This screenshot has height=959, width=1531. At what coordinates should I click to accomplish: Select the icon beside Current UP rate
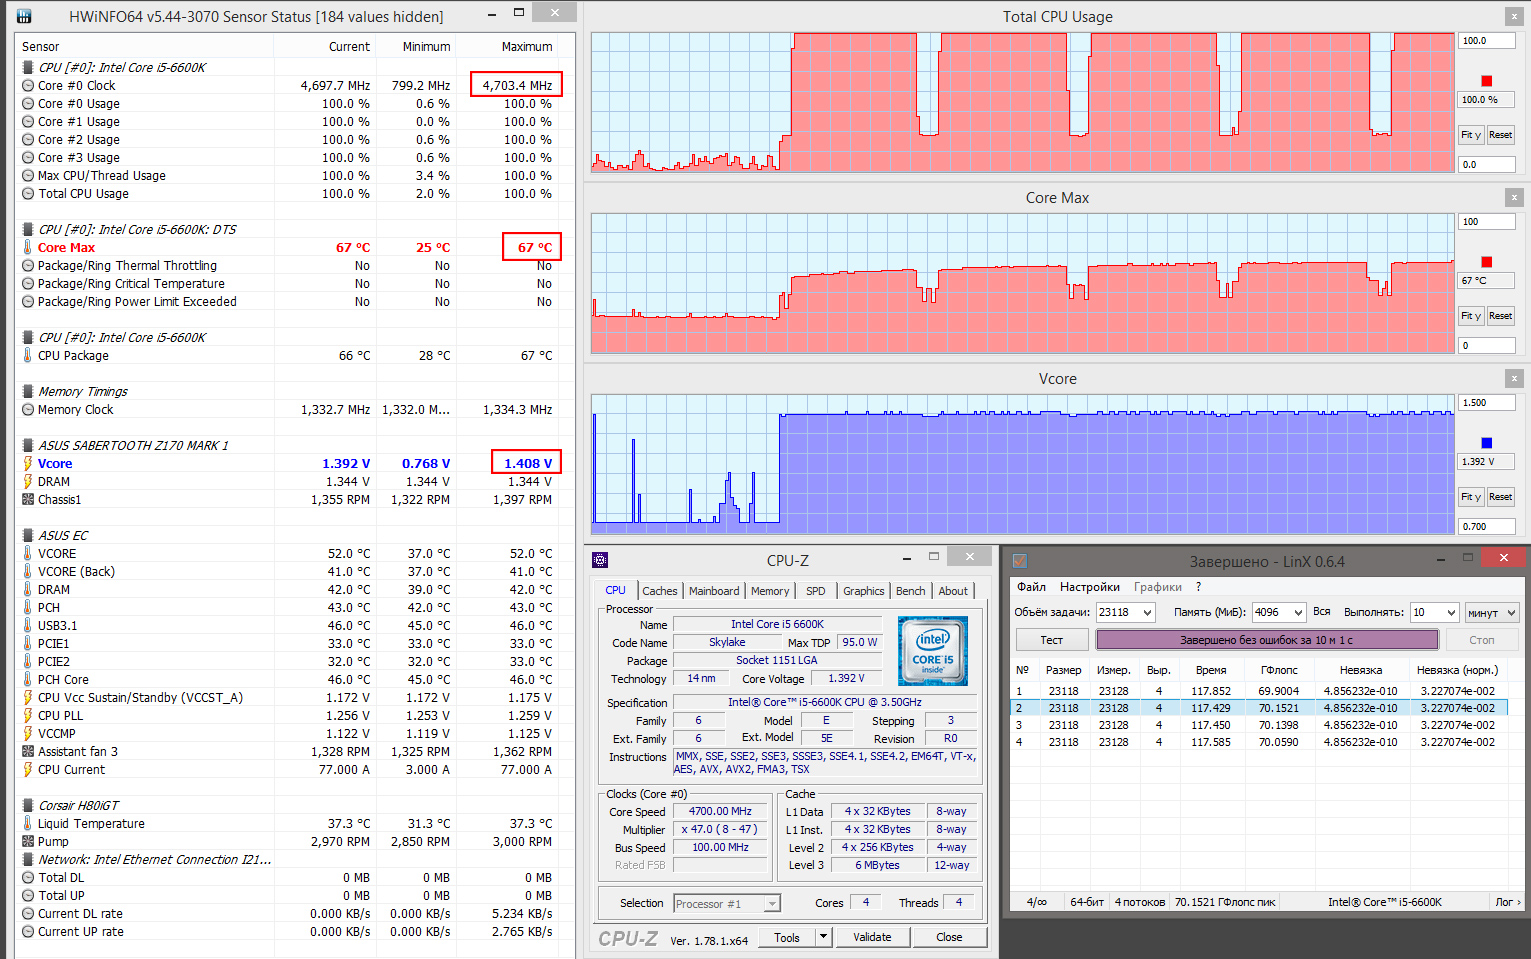pyautogui.click(x=28, y=932)
